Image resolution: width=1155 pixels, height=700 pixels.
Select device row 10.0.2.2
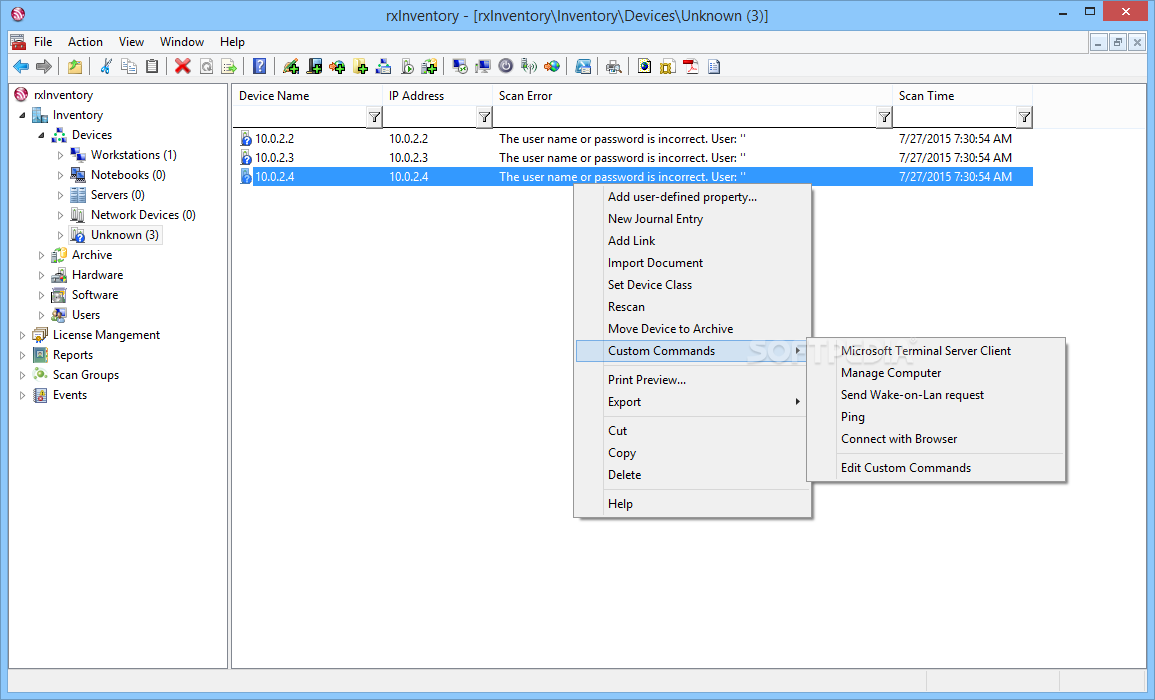(x=635, y=139)
